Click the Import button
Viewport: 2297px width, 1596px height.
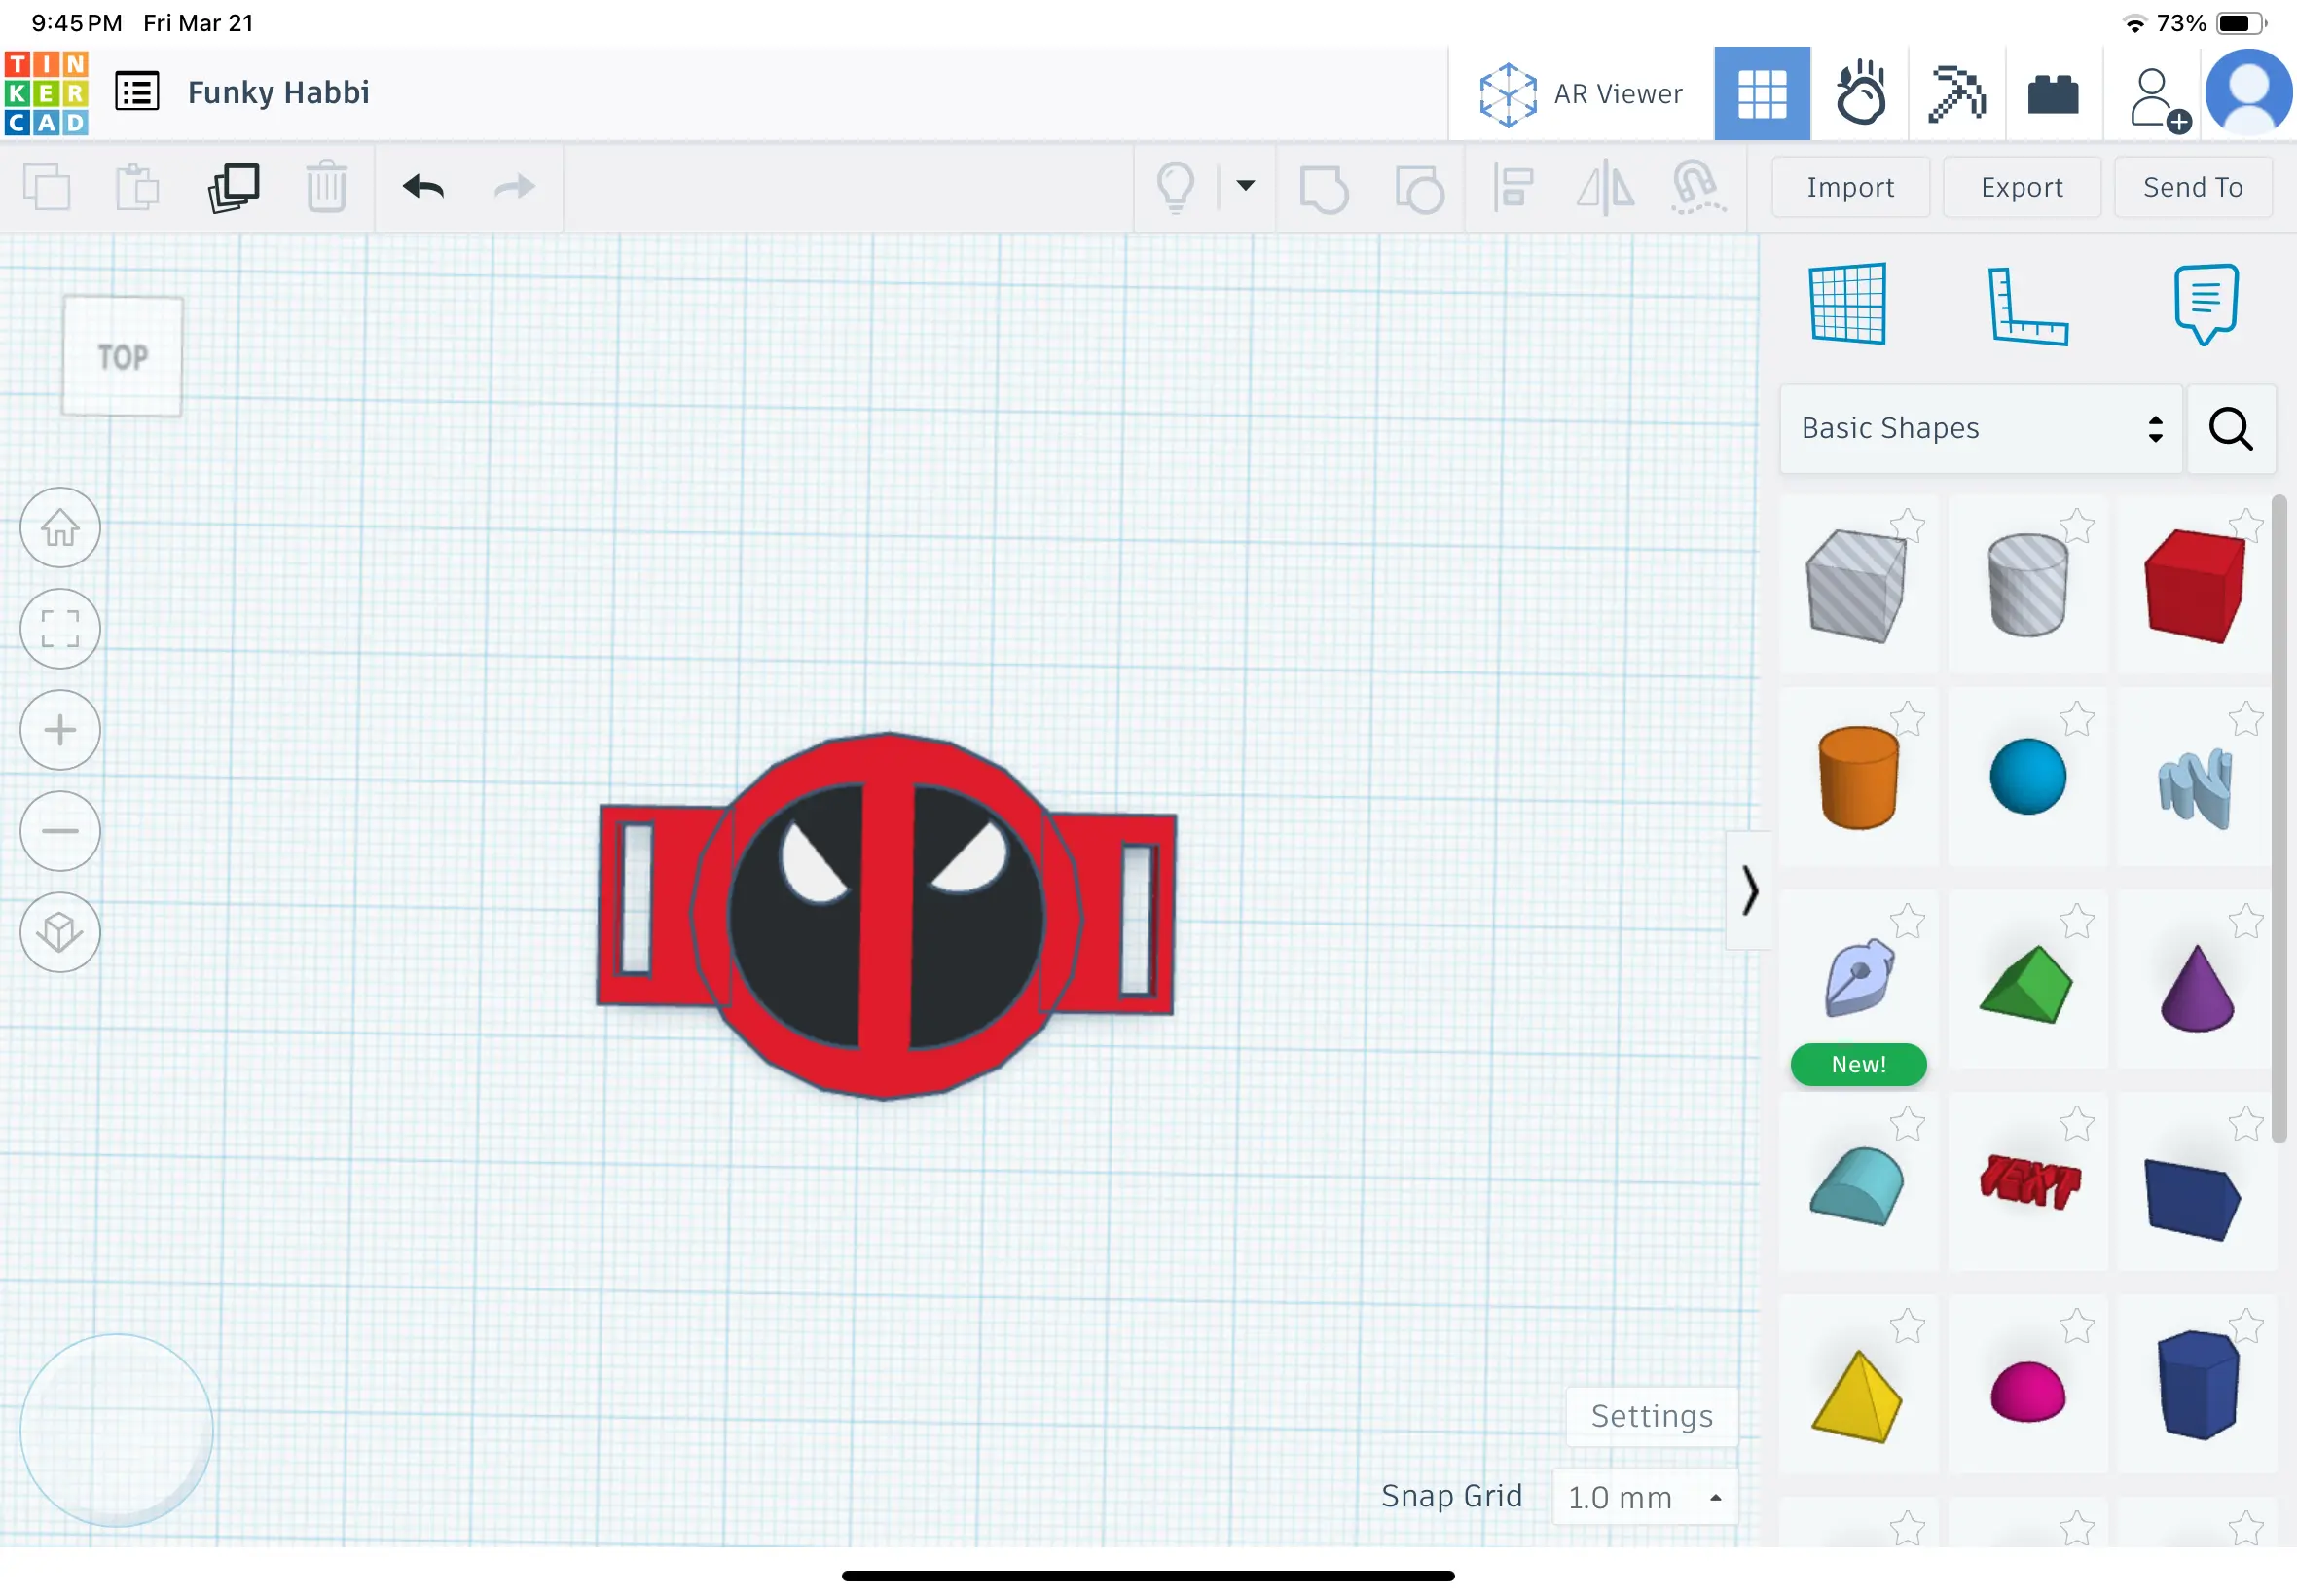(1849, 187)
